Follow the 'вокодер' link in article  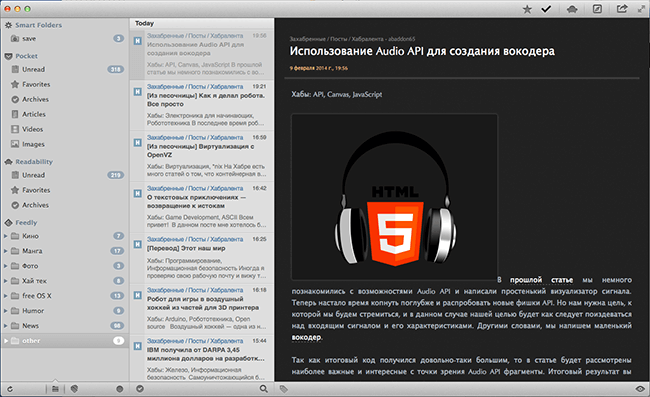[306, 337]
